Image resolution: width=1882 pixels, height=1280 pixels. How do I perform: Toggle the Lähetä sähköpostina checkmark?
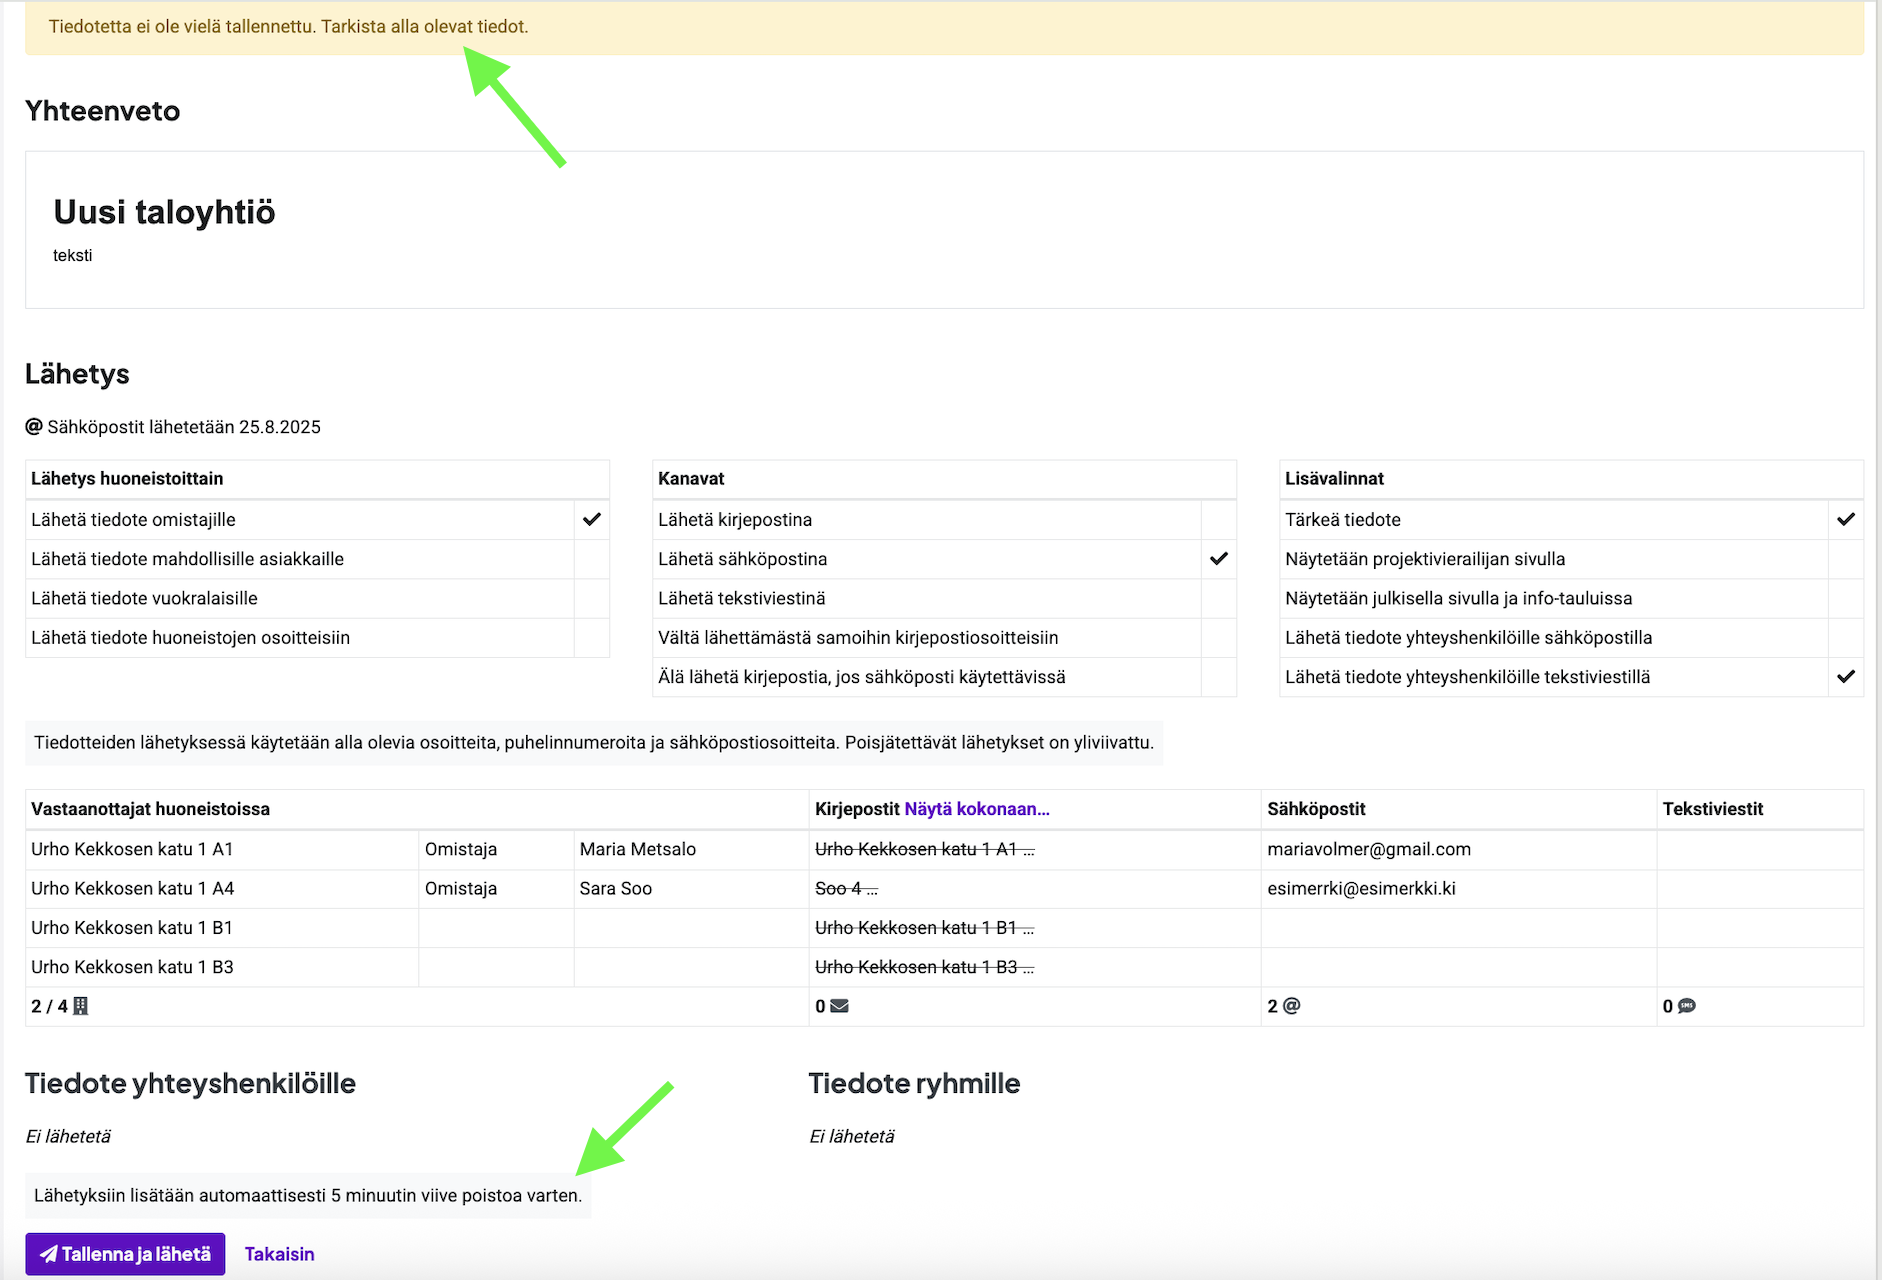tap(1218, 559)
